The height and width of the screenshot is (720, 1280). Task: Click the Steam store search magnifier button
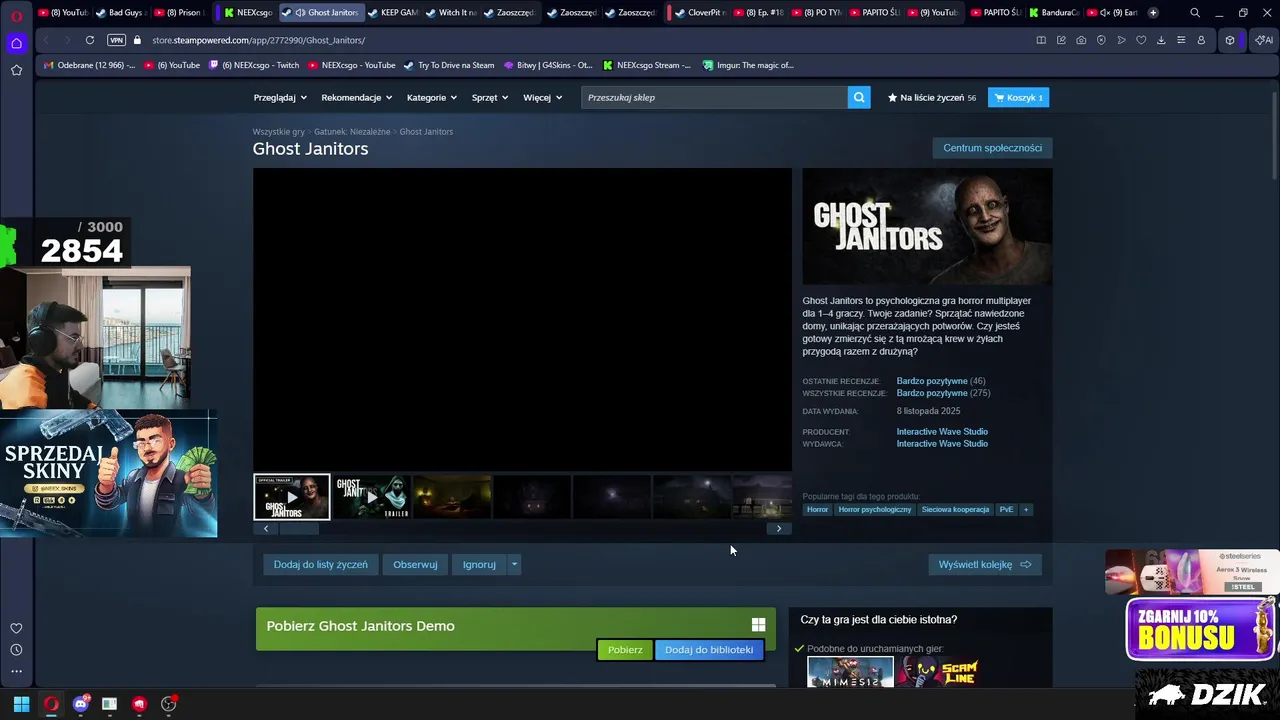859,97
